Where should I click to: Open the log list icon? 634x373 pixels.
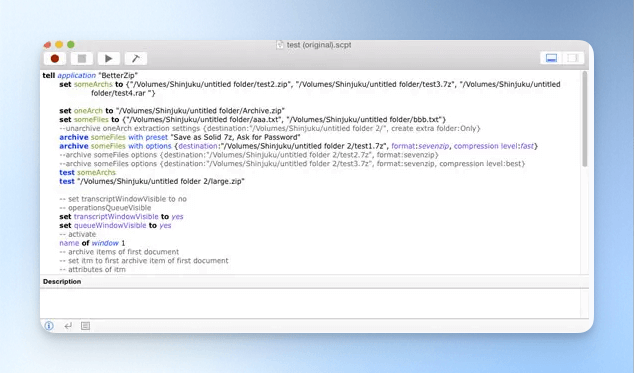[85, 326]
